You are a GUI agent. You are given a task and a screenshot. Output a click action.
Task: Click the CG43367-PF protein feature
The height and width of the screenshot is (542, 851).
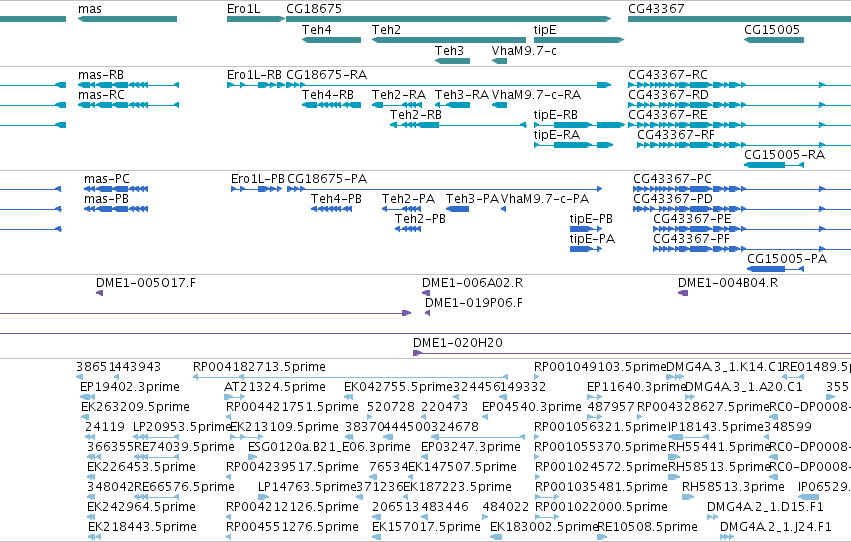(x=752, y=249)
